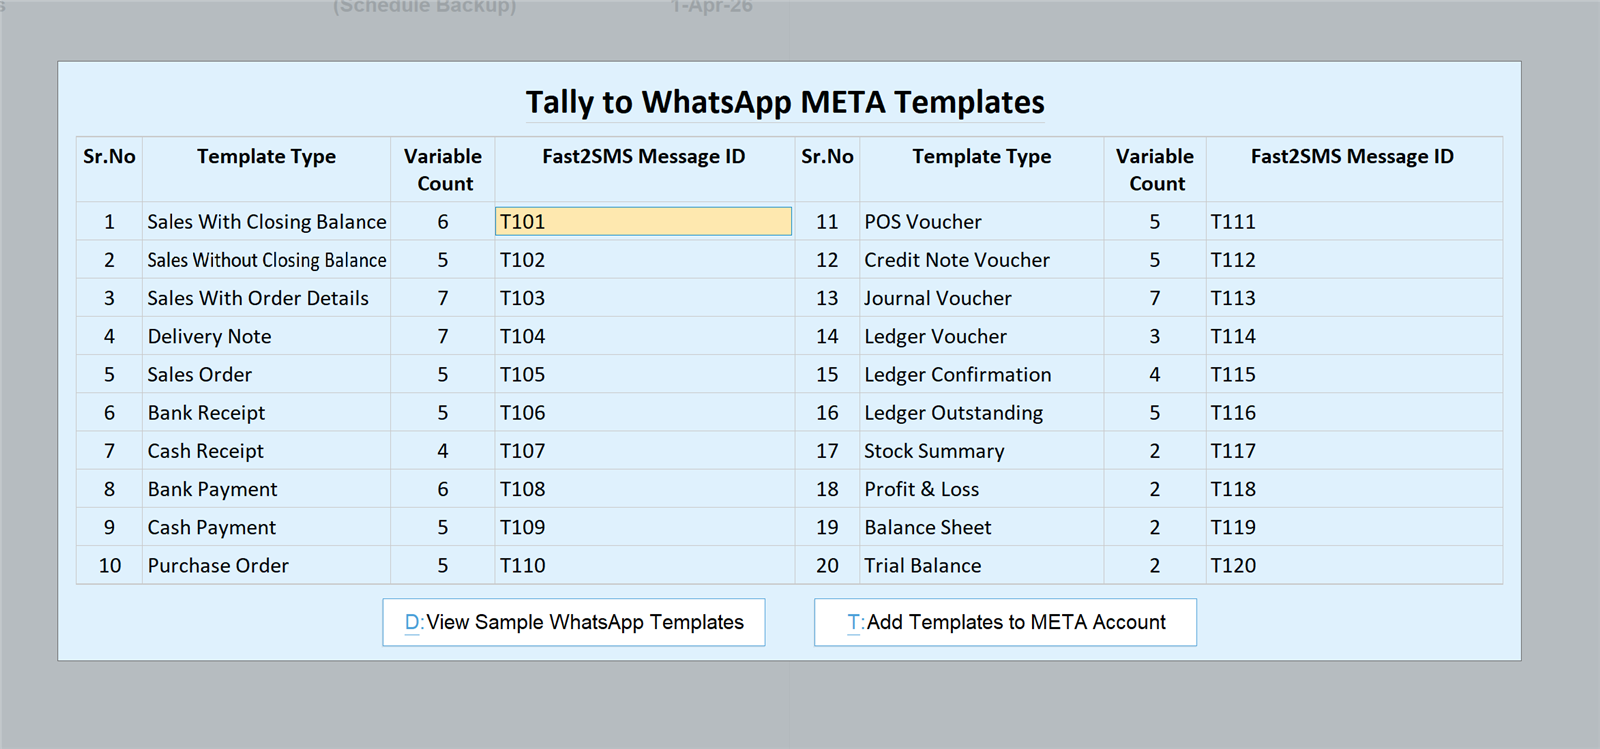Click the T104 message ID cell
This screenshot has width=1600, height=749.
point(643,336)
